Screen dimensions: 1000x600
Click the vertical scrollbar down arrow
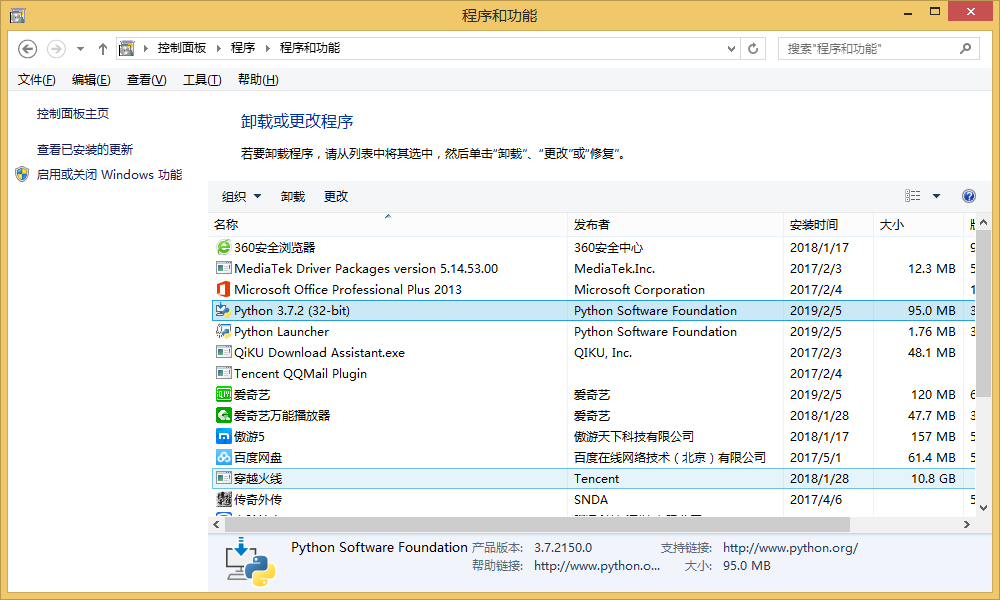coord(983,508)
